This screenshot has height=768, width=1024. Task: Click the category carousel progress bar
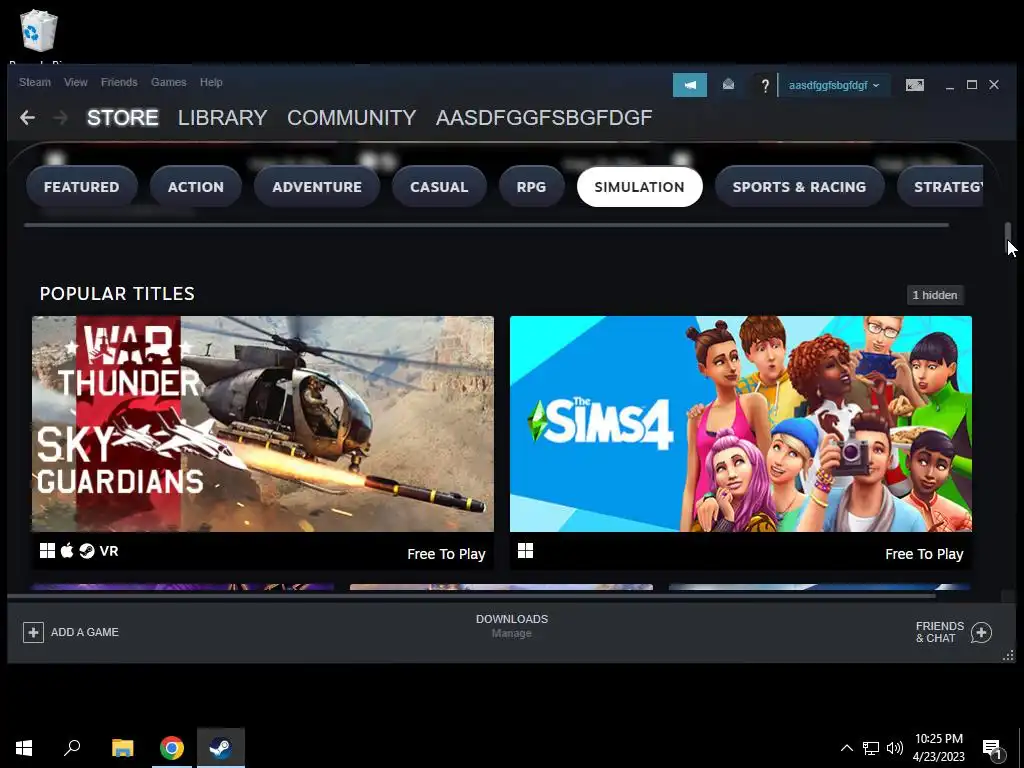tap(487, 225)
